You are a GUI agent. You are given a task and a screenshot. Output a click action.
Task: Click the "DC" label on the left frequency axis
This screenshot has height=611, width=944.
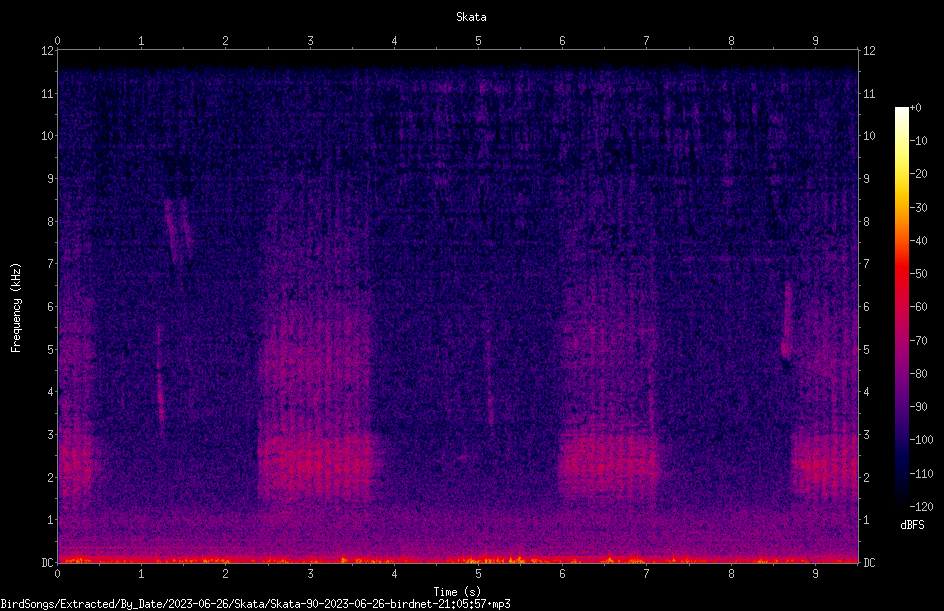(47, 563)
